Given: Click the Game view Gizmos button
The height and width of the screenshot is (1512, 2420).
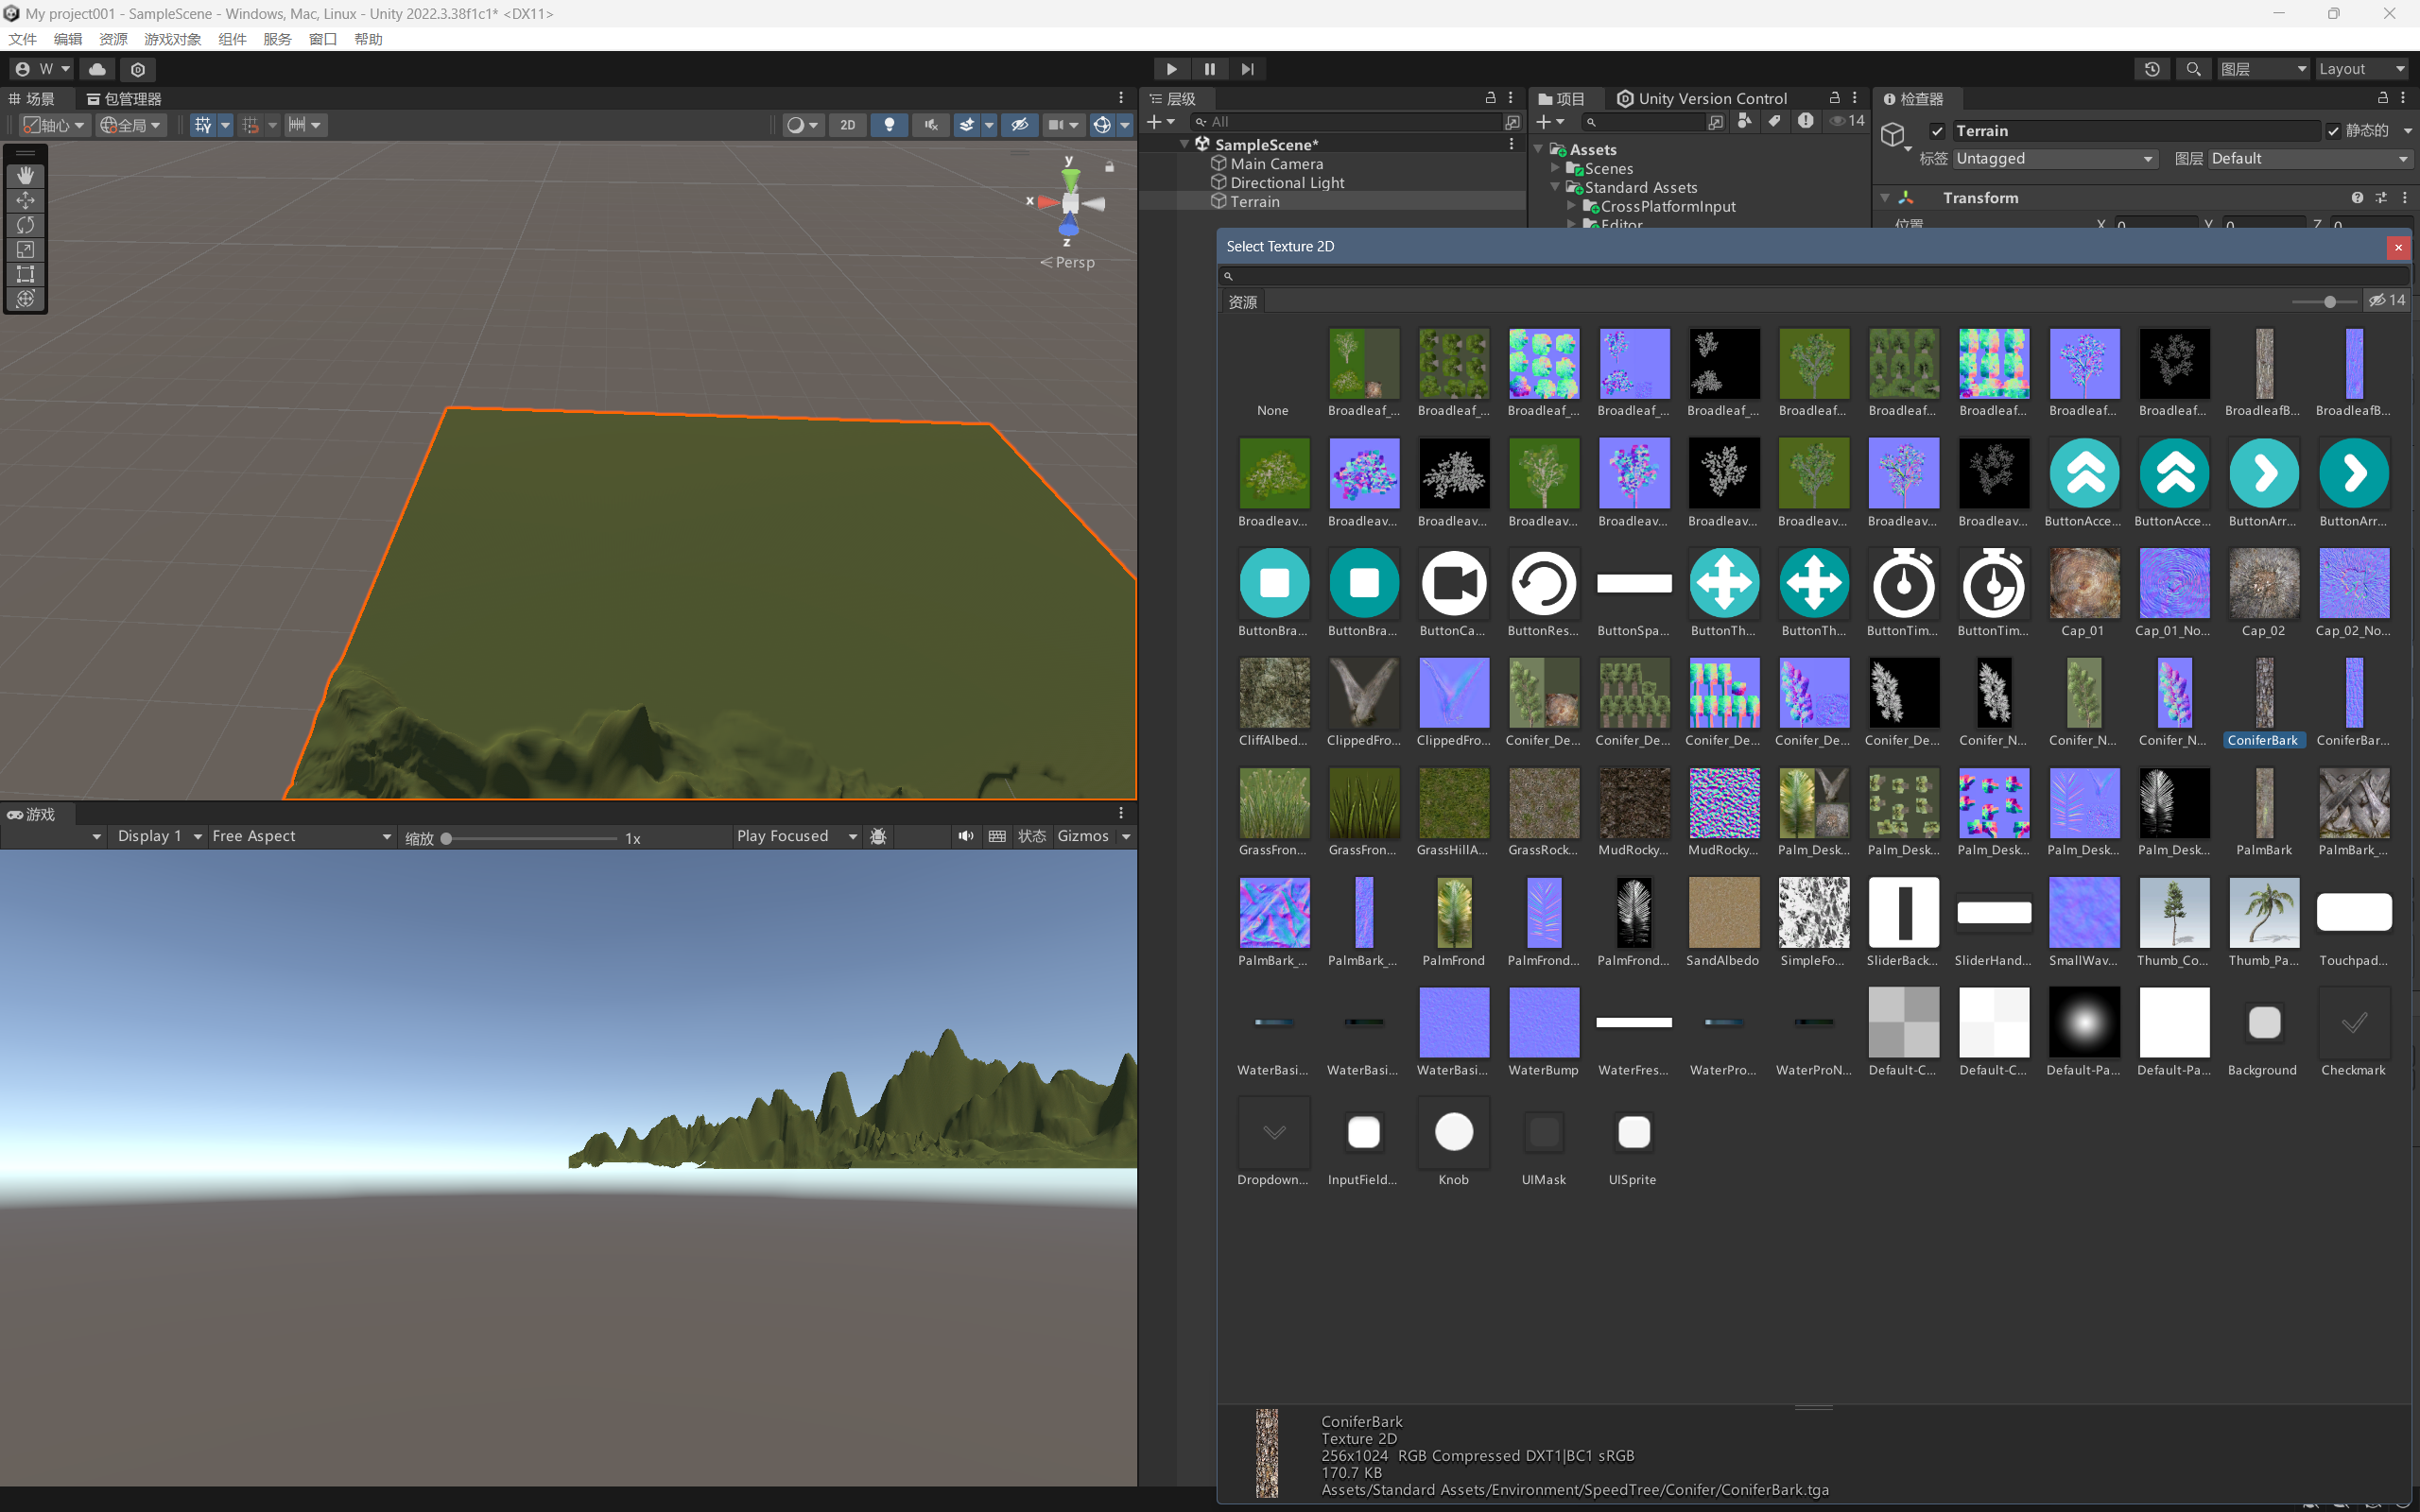Looking at the screenshot, I should [1083, 836].
